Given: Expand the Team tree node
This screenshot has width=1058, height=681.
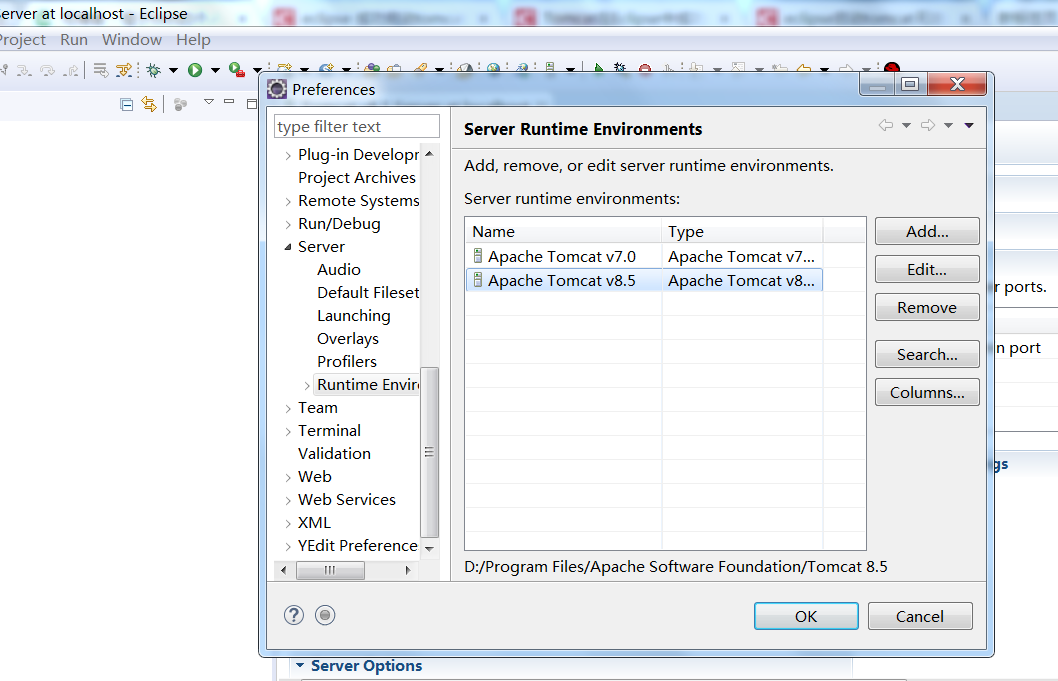Looking at the screenshot, I should pos(288,408).
